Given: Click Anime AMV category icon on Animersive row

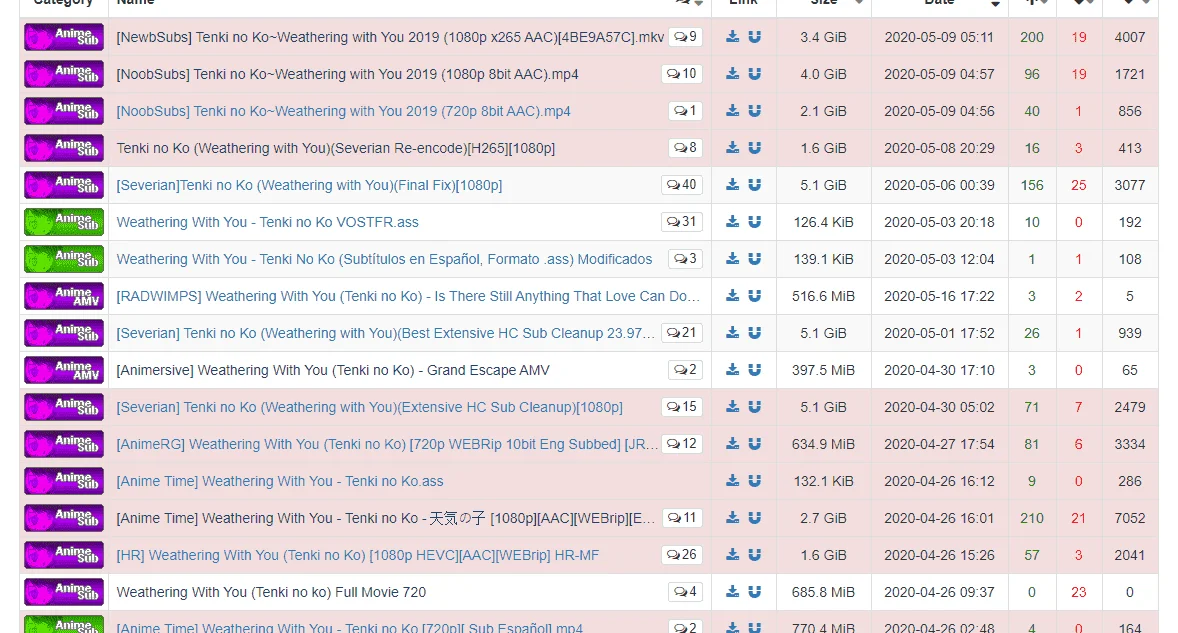Looking at the screenshot, I should [x=64, y=369].
